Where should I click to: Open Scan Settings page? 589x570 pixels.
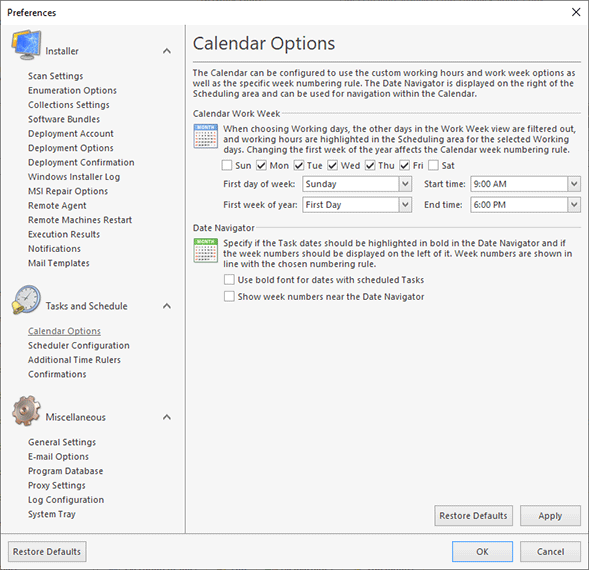pos(56,76)
